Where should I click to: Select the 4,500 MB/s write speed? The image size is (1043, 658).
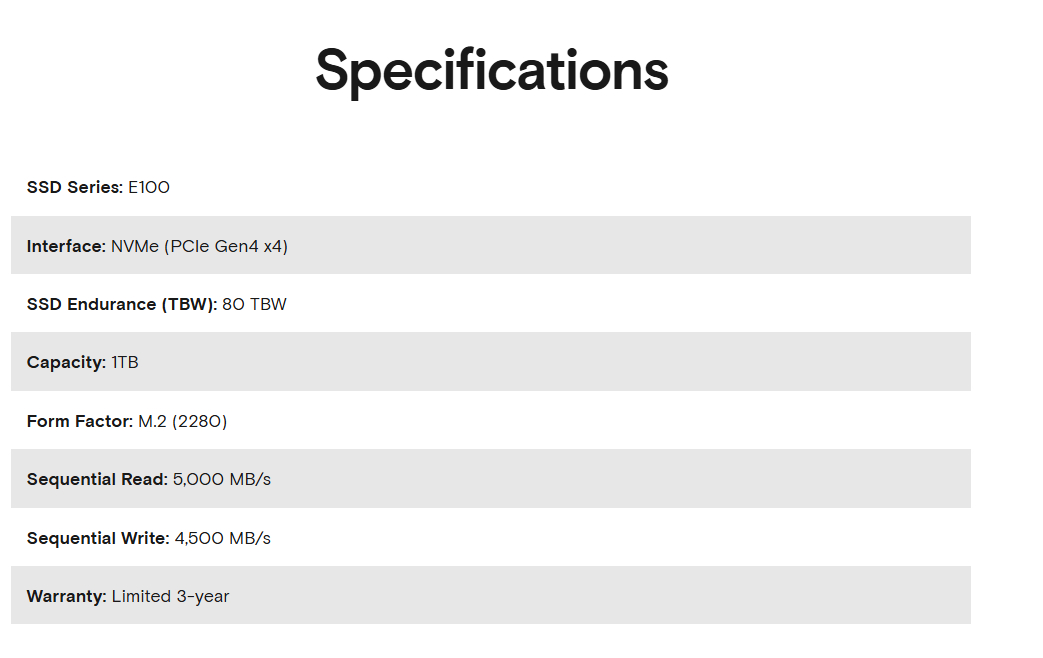tap(223, 538)
